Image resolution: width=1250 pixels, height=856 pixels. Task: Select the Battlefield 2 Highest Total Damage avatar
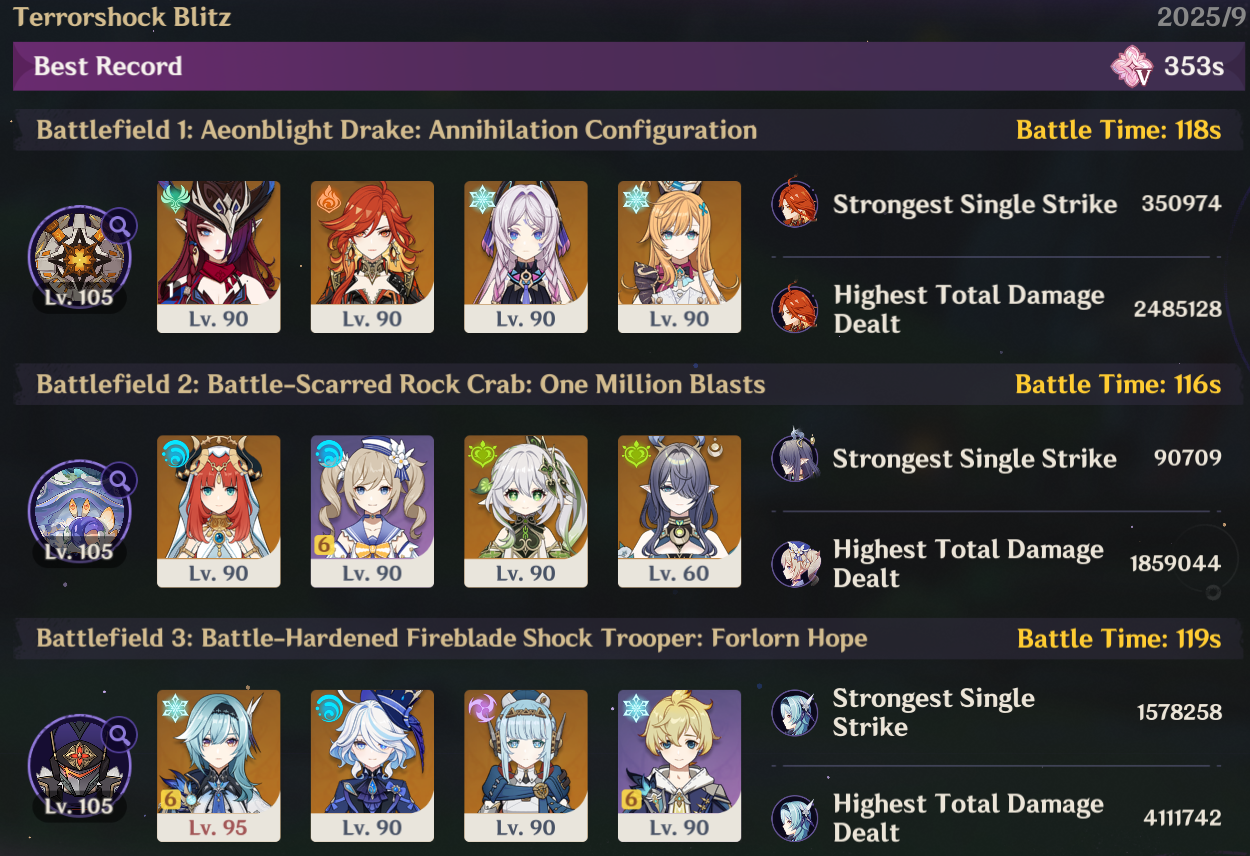(795, 563)
